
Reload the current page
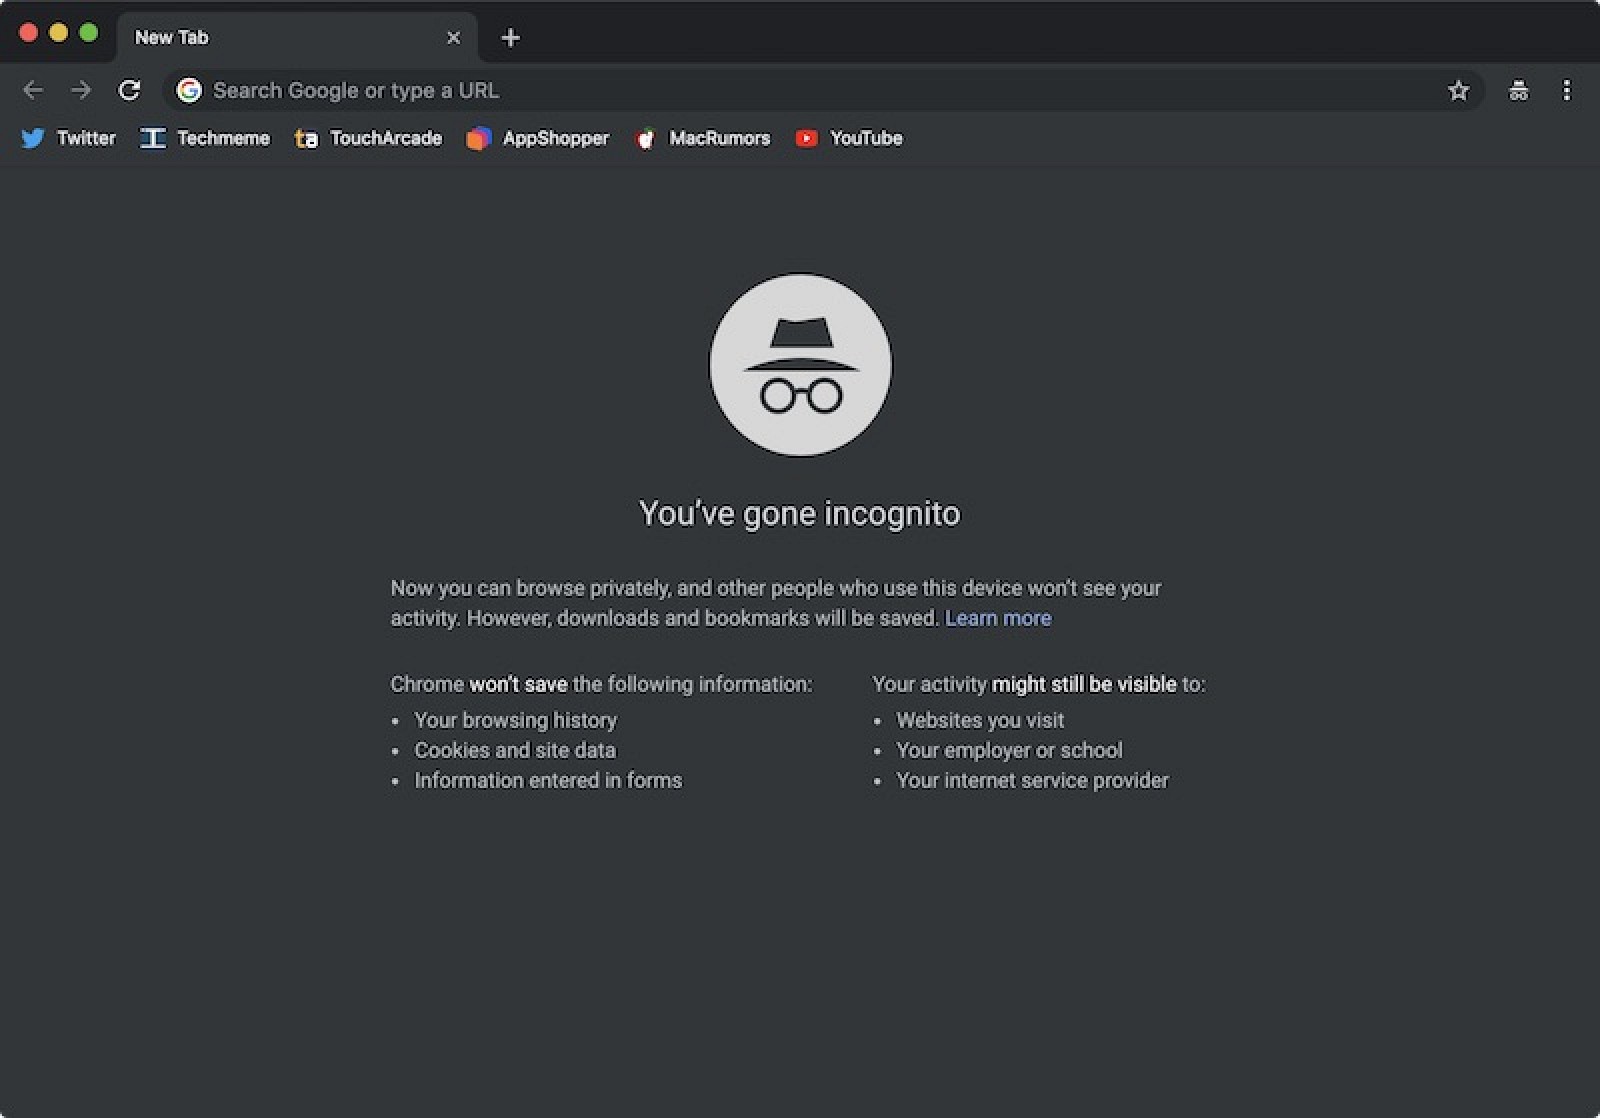pyautogui.click(x=129, y=90)
